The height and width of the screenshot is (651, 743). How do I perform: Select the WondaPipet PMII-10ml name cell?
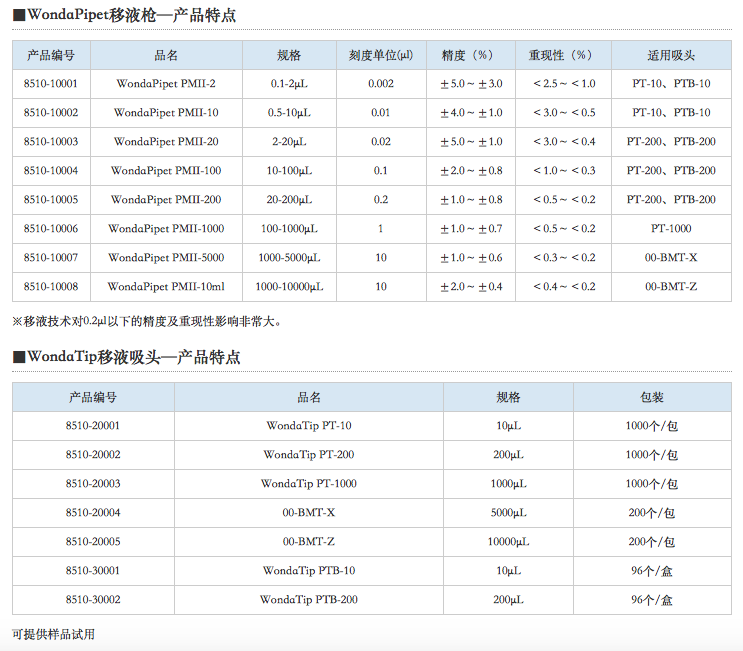166,287
